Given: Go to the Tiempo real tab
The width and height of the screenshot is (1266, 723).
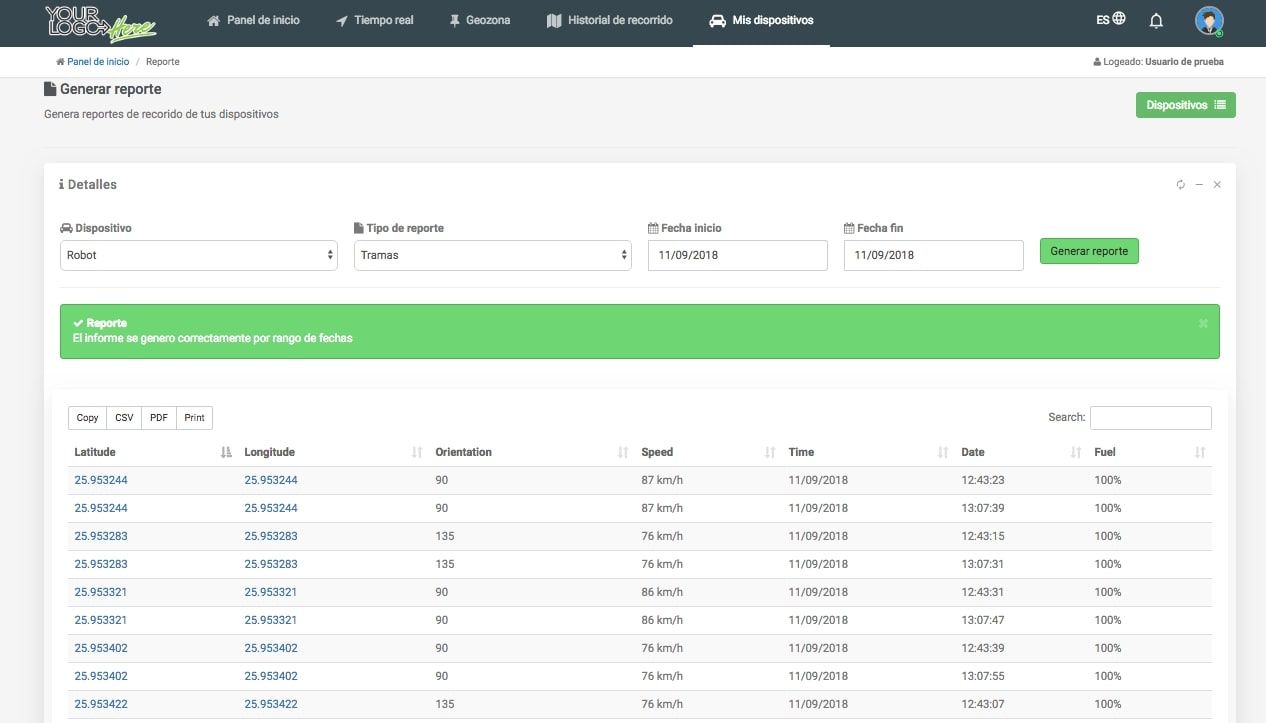Looking at the screenshot, I should (375, 20).
